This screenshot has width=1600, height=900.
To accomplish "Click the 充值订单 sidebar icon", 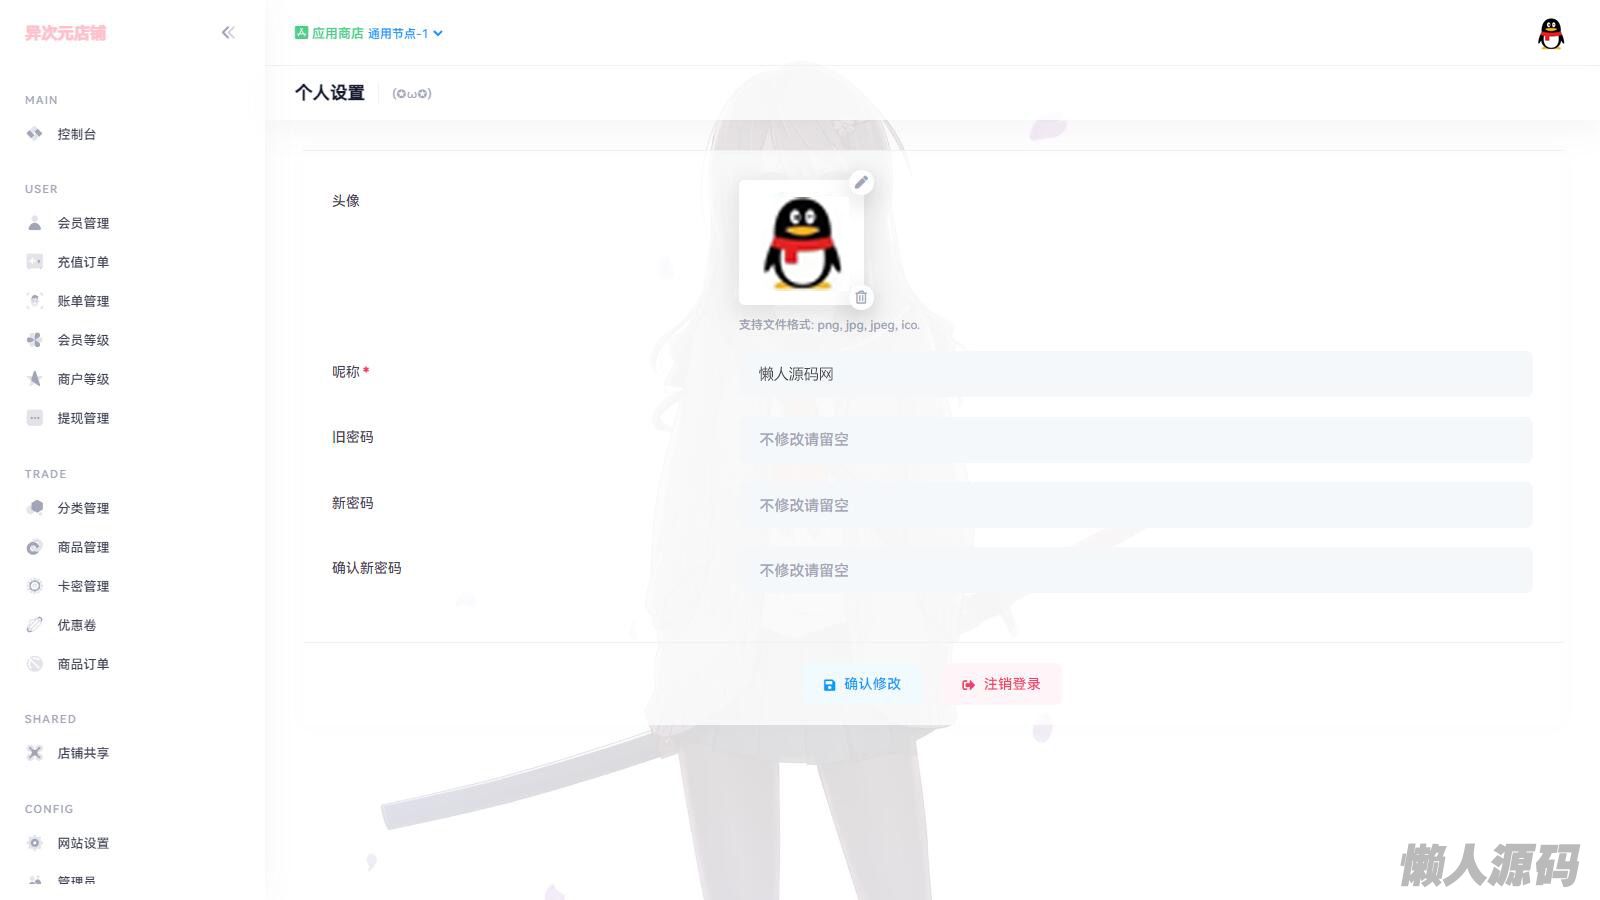I will [35, 262].
